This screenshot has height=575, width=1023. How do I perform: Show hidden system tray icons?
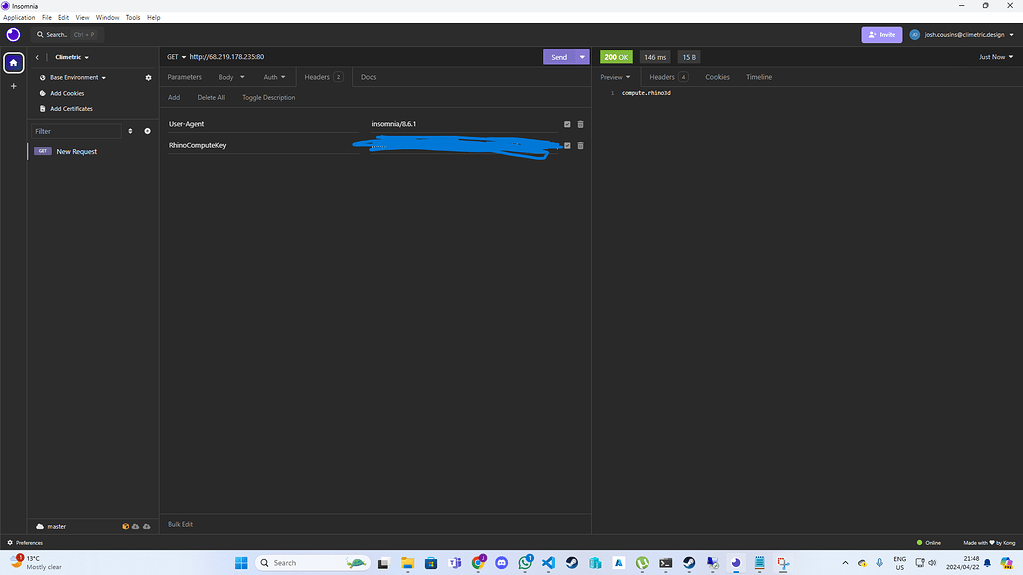pos(845,563)
